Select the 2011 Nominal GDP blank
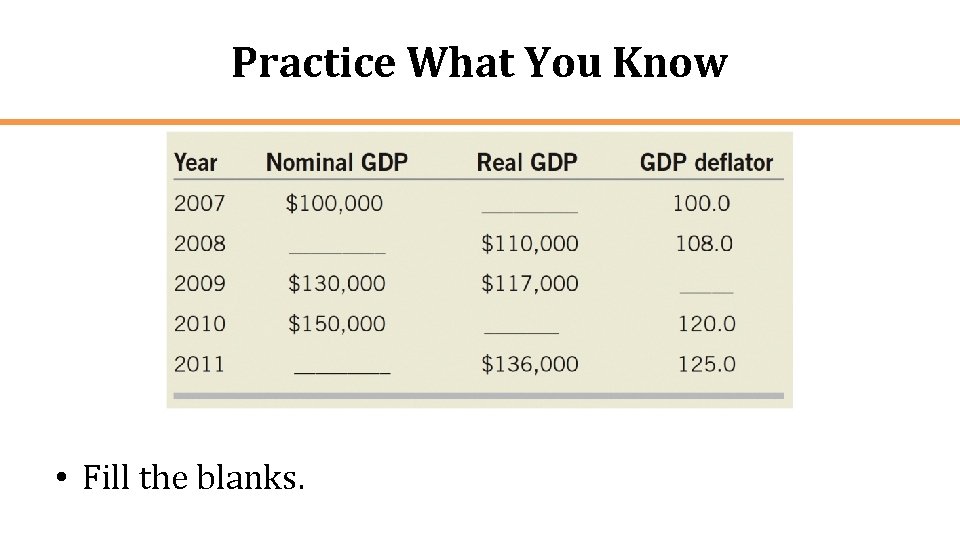This screenshot has width=960, height=540. [342, 369]
